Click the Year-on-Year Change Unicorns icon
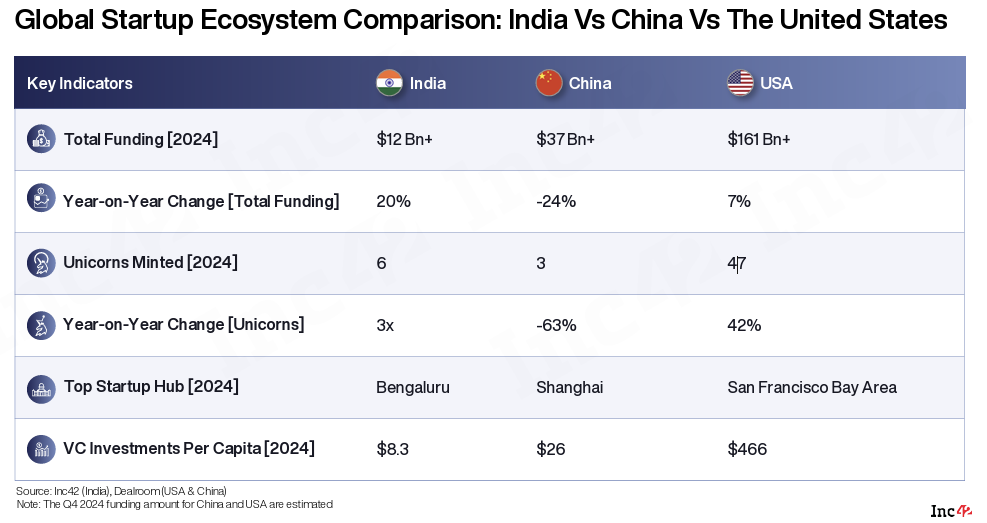Image resolution: width=987 pixels, height=523 pixels. click(x=41, y=324)
